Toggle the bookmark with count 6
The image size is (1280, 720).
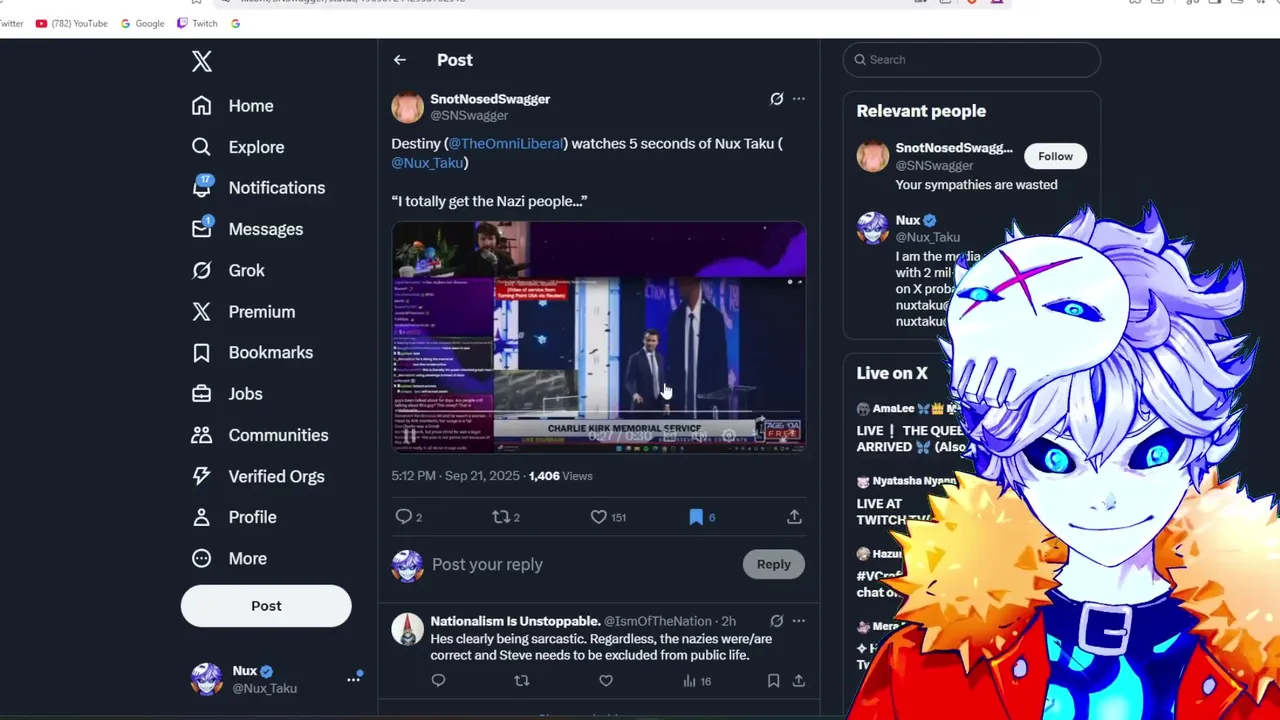pyautogui.click(x=696, y=517)
